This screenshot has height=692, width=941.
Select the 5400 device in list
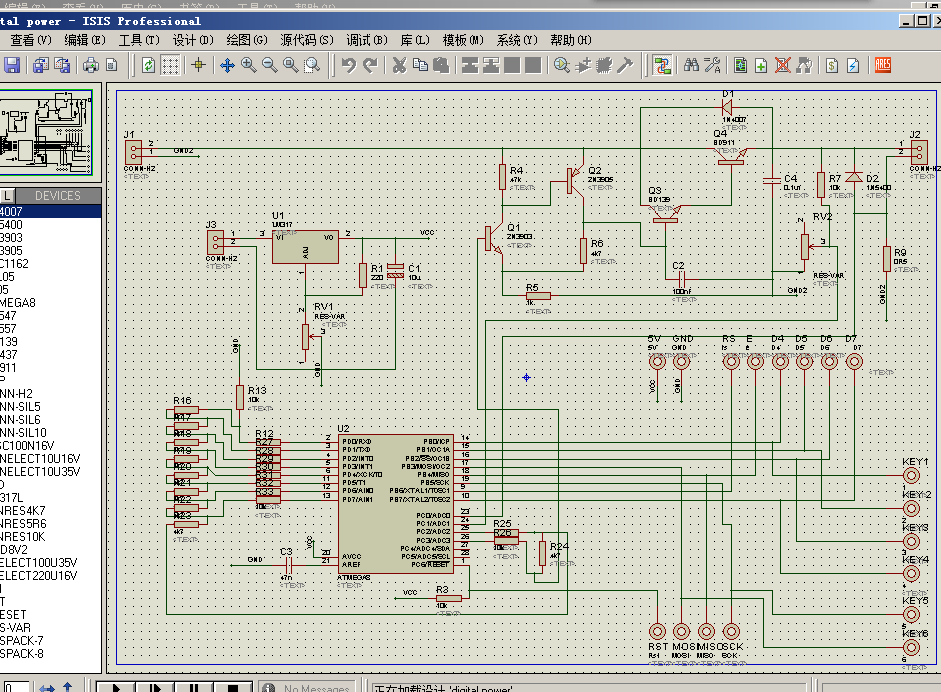[50, 224]
